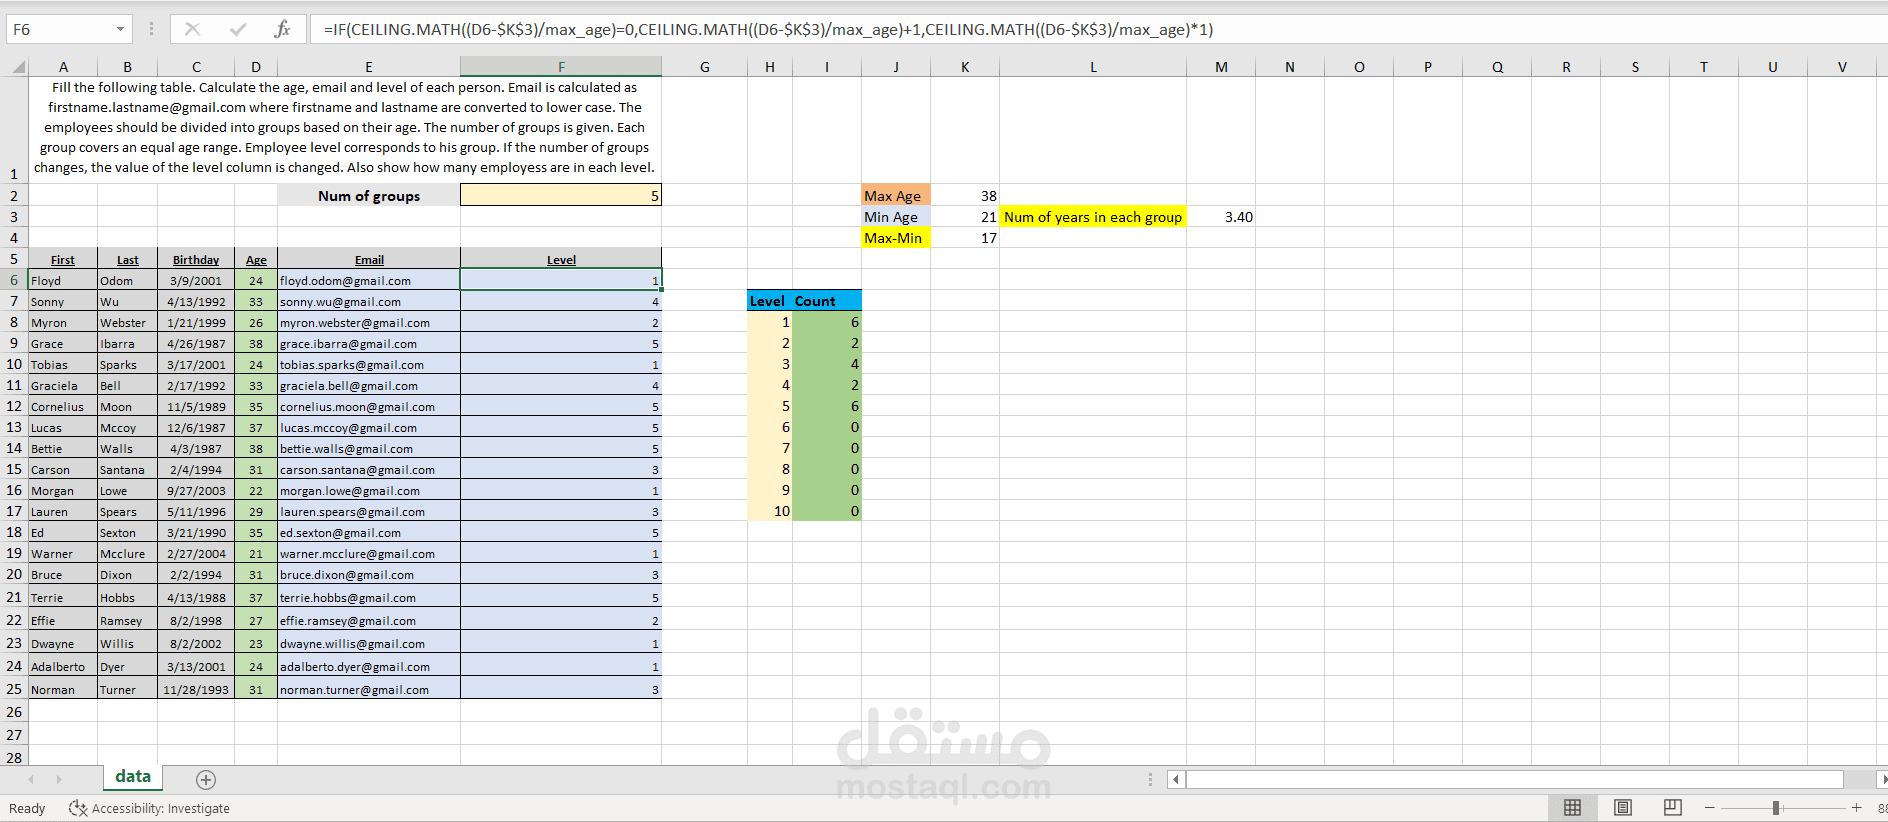Click the floyd.odom@gmail.com cell

point(369,280)
